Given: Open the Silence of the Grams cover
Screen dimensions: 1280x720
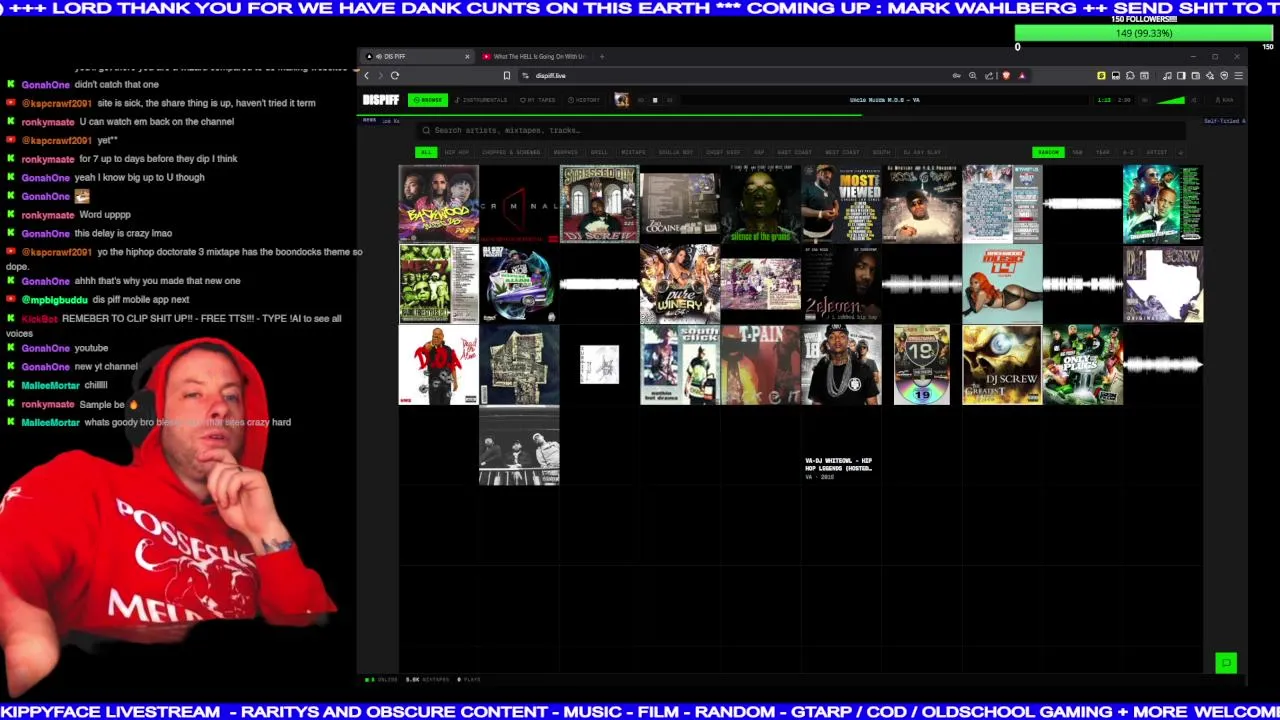Looking at the screenshot, I should (760, 204).
